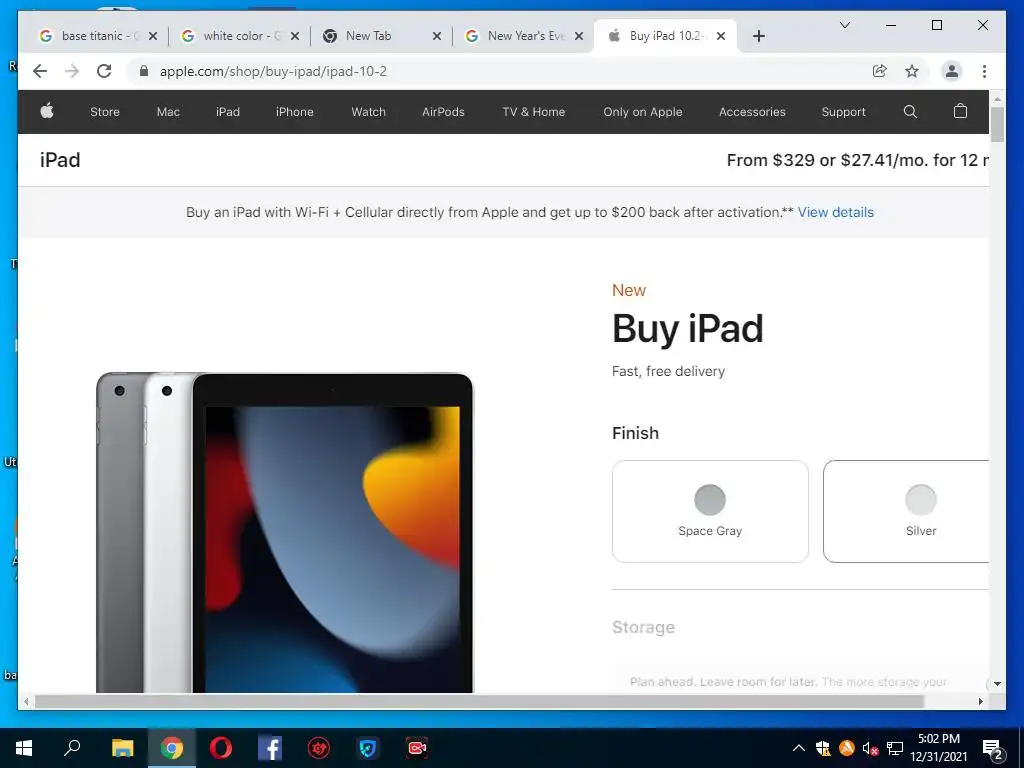Open Windows taskbar search

click(x=72, y=748)
